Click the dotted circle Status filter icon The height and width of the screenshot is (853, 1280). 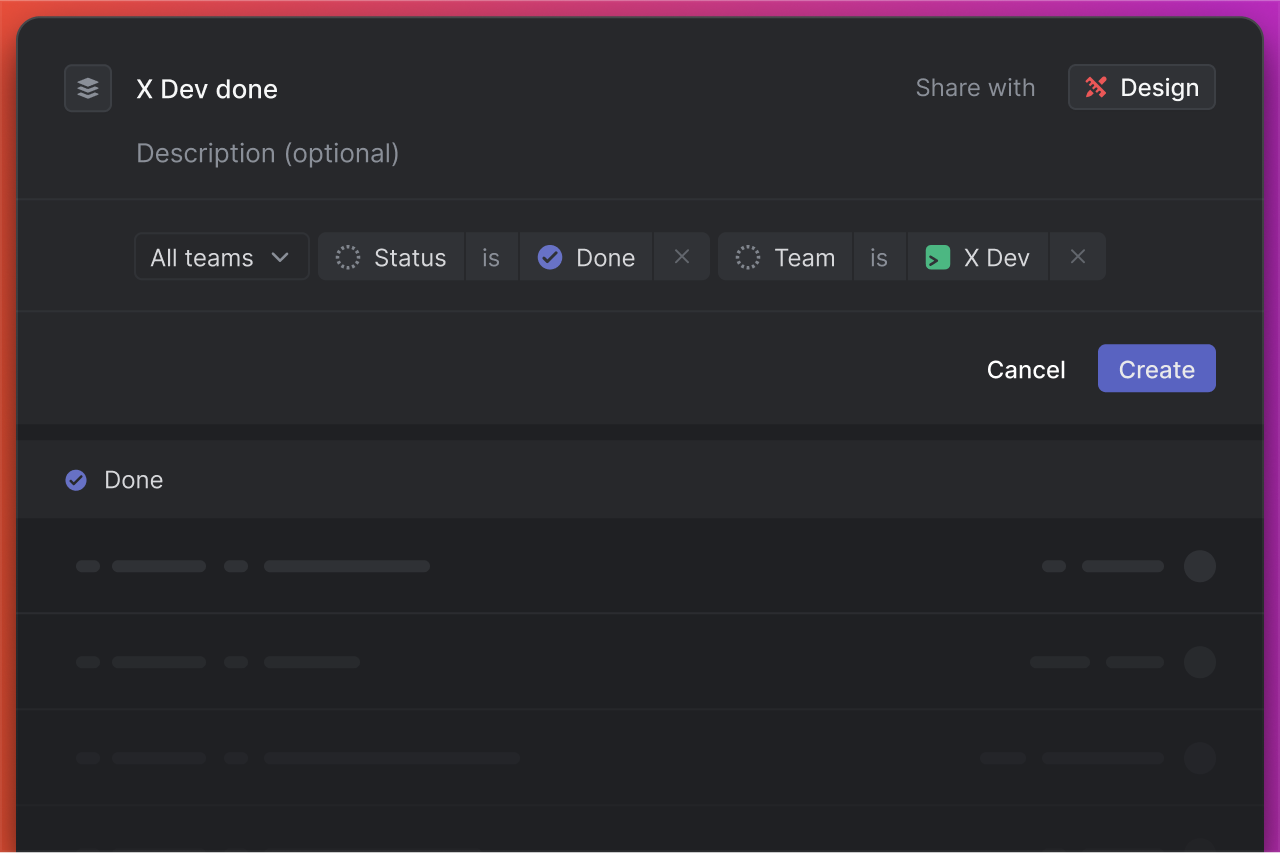click(x=348, y=257)
